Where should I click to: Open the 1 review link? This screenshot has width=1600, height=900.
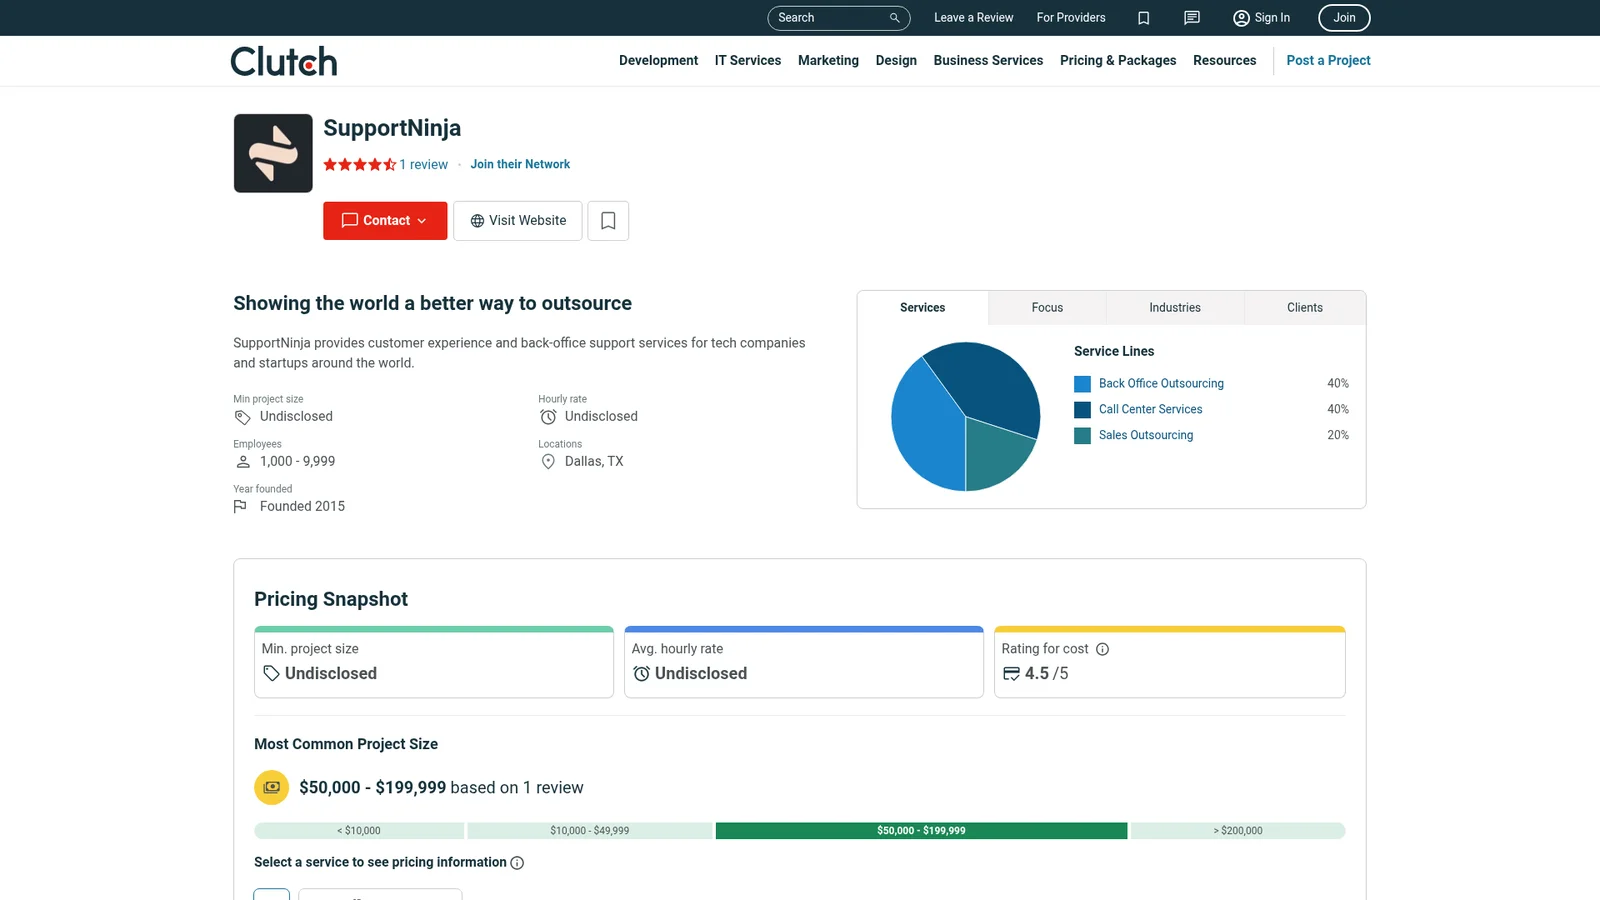click(x=424, y=165)
